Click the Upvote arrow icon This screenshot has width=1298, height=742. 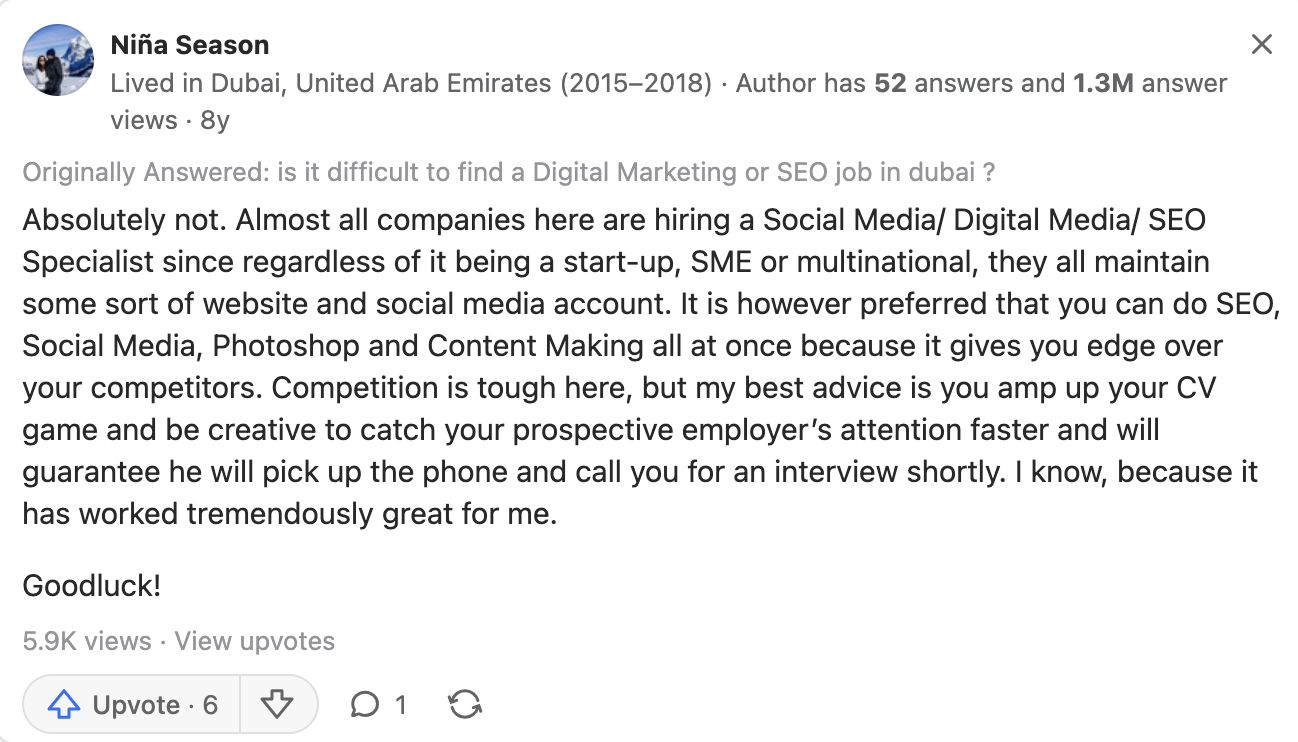coord(64,705)
